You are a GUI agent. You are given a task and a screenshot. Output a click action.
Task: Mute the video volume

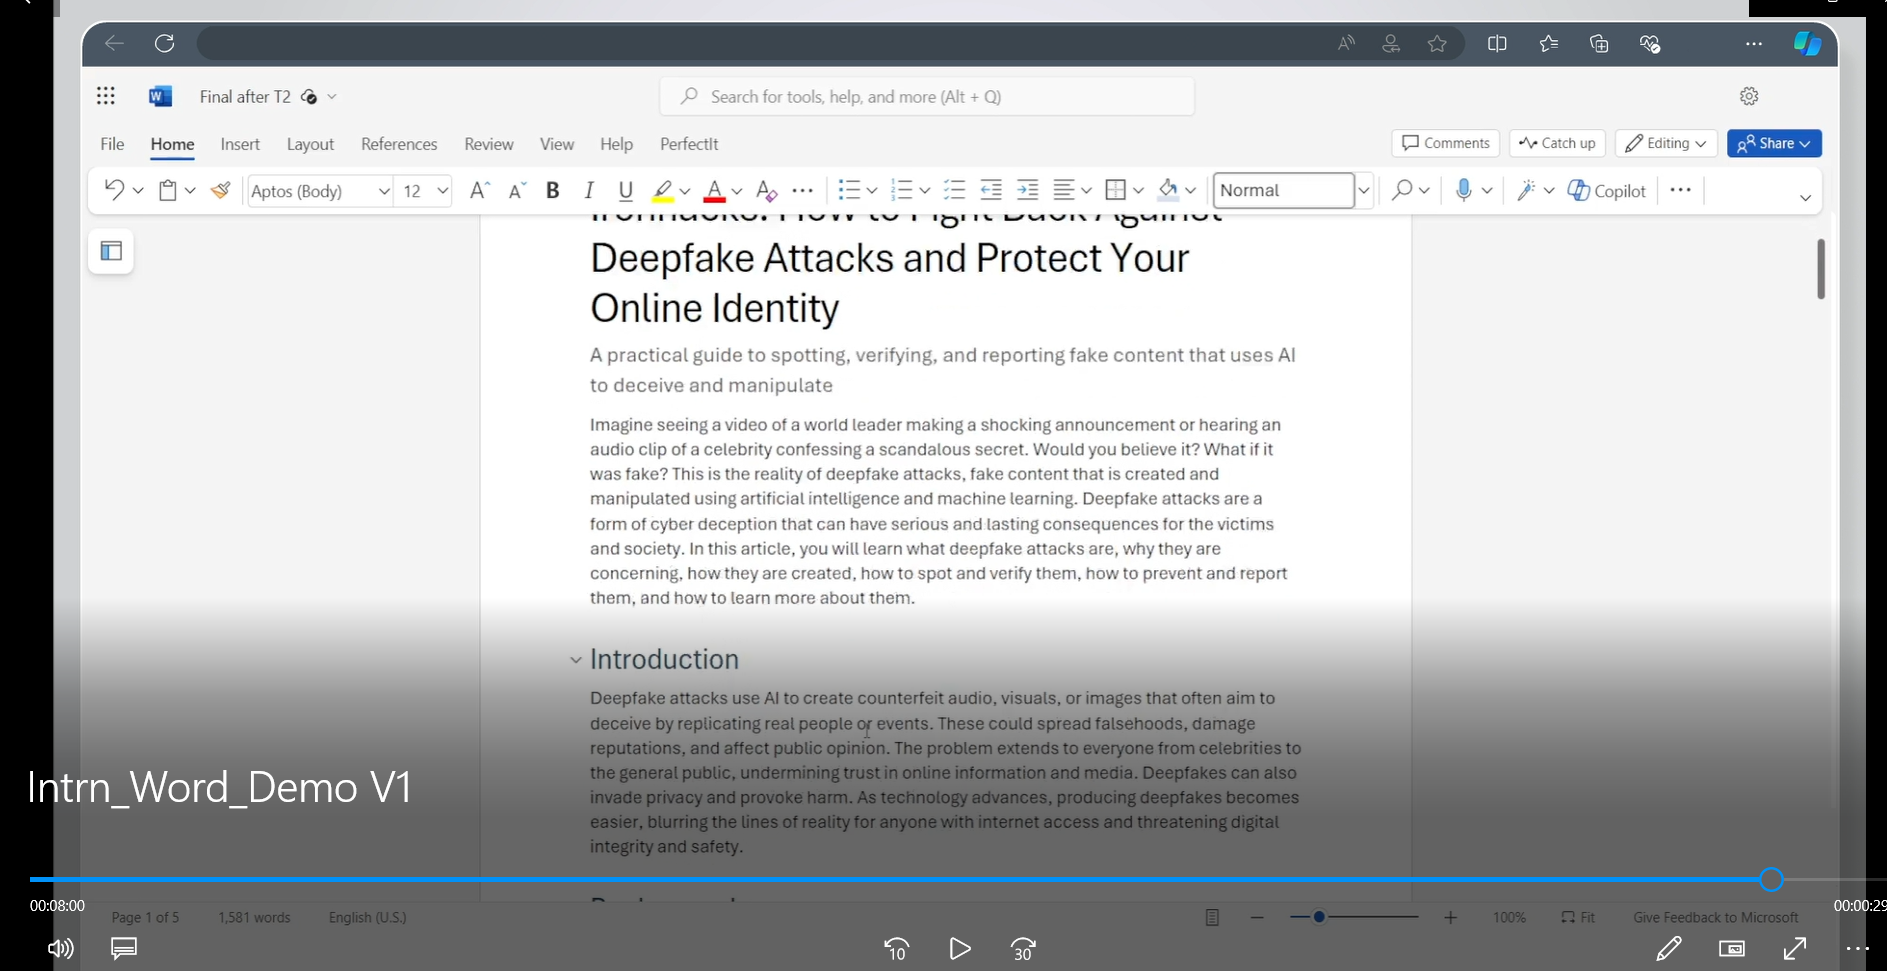(x=61, y=949)
